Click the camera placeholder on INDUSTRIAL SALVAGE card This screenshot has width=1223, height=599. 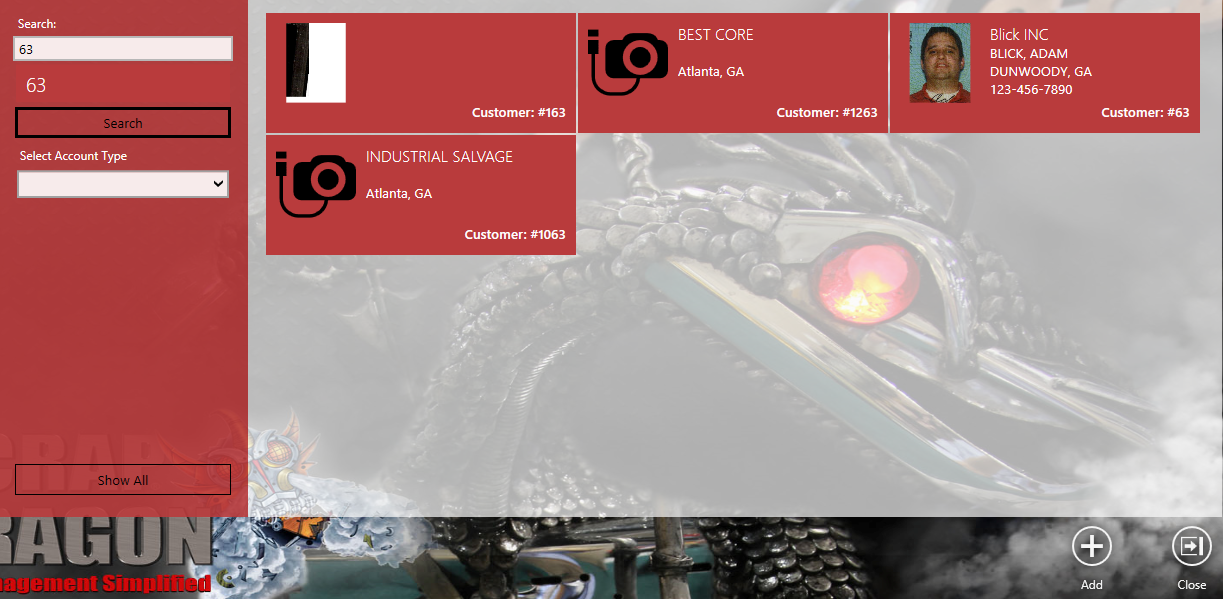pos(316,184)
